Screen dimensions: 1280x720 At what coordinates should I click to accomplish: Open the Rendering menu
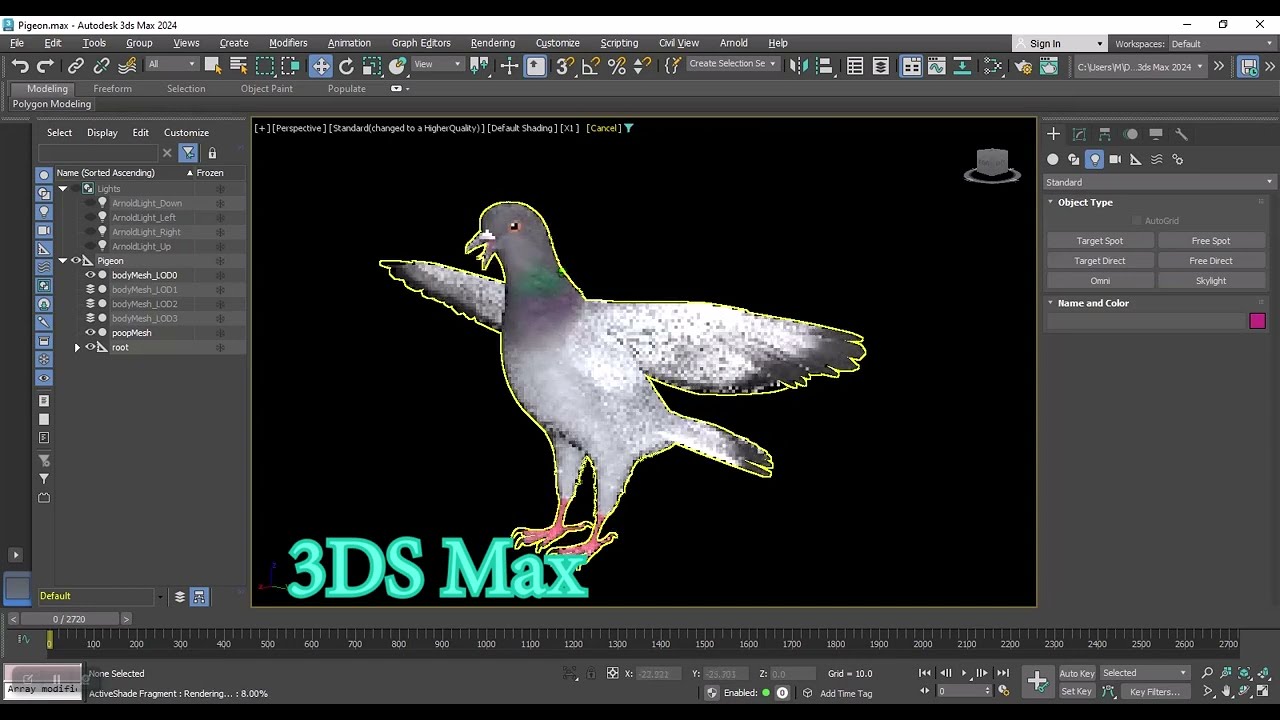point(493,43)
